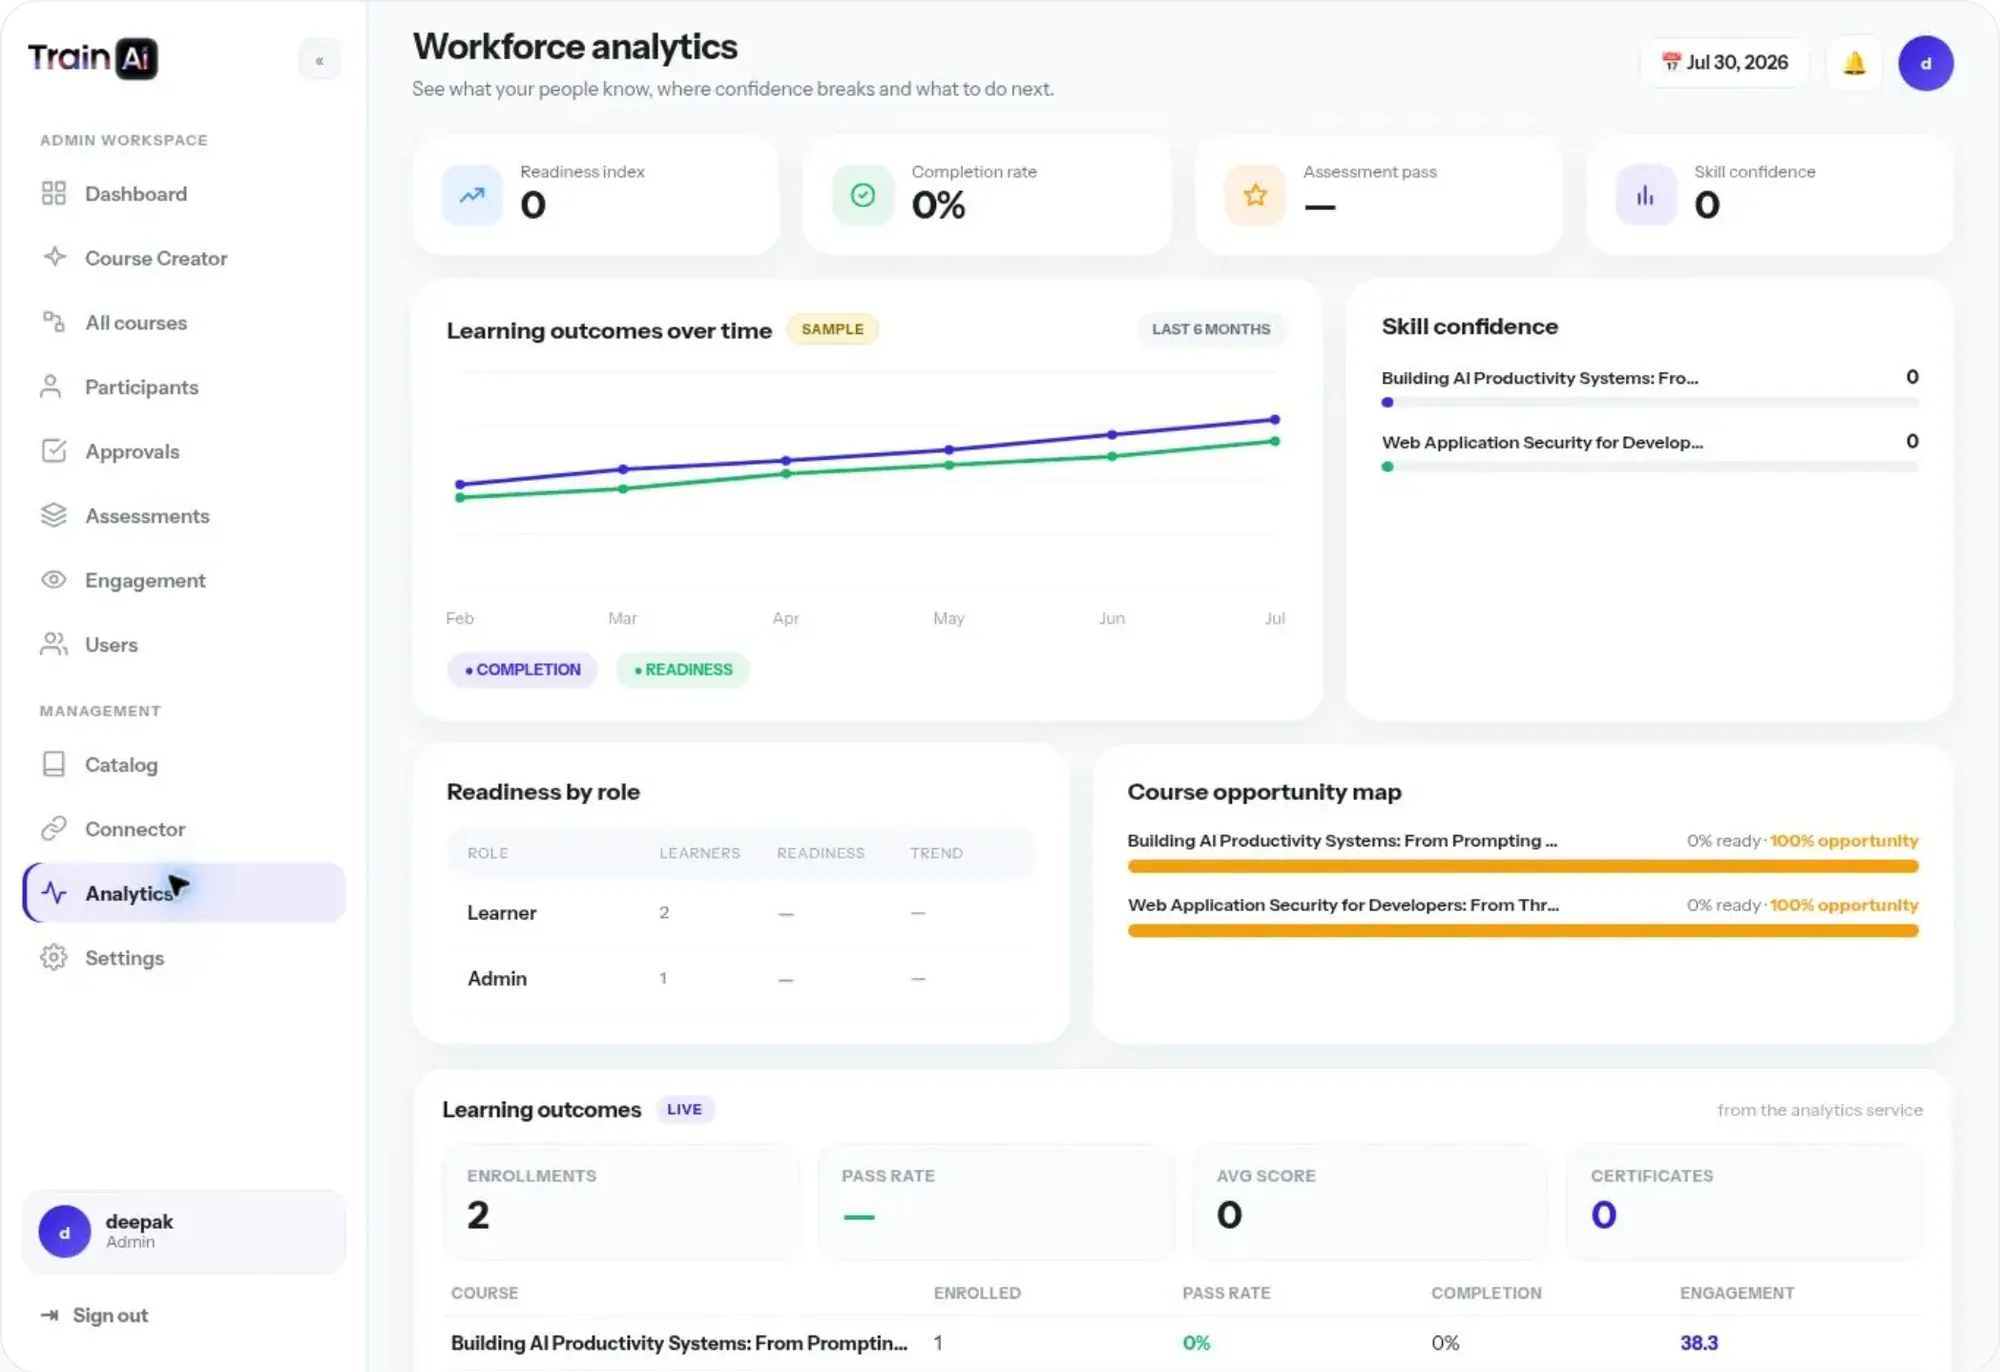
Task: Open the deepak Admin profile card
Action: tap(184, 1231)
